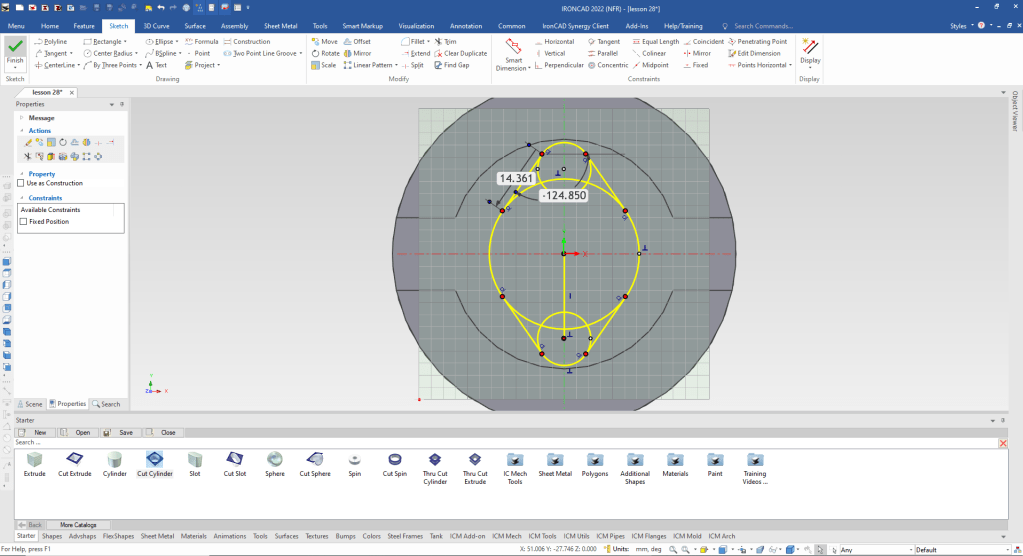
Task: Click the Perpendicular constraint tool
Action: (563, 65)
